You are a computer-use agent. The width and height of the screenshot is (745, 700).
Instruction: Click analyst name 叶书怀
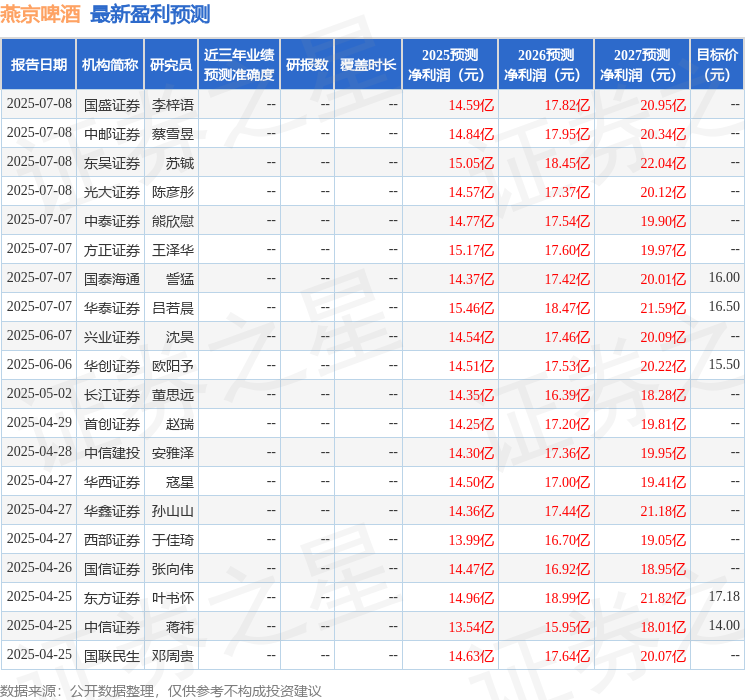(173, 598)
